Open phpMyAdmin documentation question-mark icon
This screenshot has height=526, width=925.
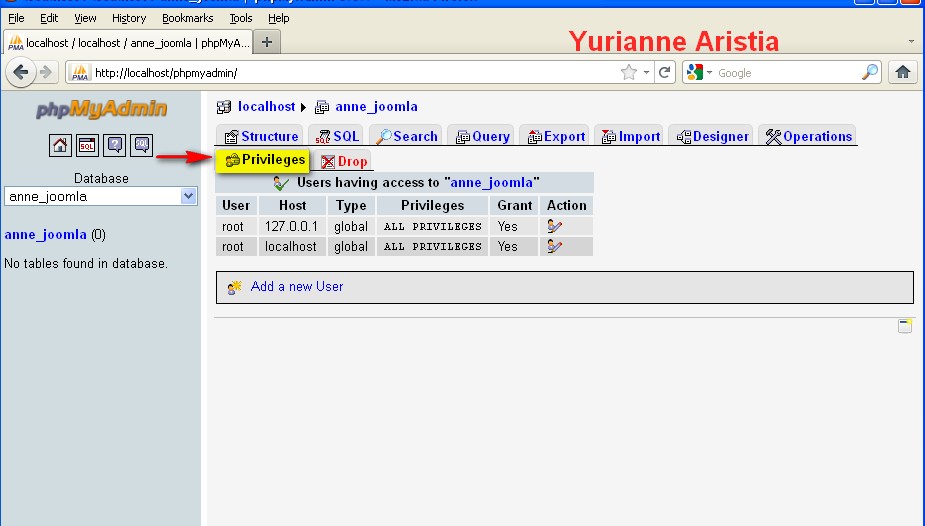pos(114,145)
